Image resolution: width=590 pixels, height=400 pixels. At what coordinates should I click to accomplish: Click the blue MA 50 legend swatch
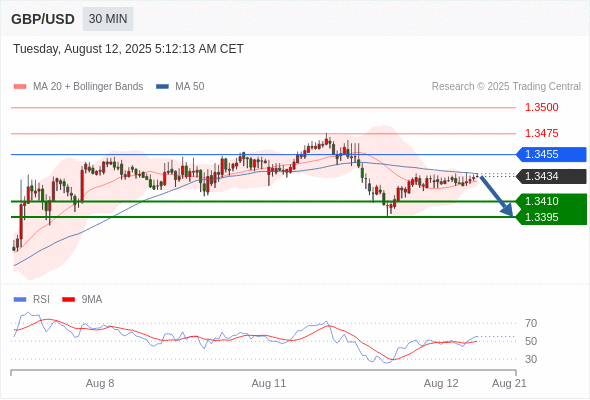[x=162, y=87]
